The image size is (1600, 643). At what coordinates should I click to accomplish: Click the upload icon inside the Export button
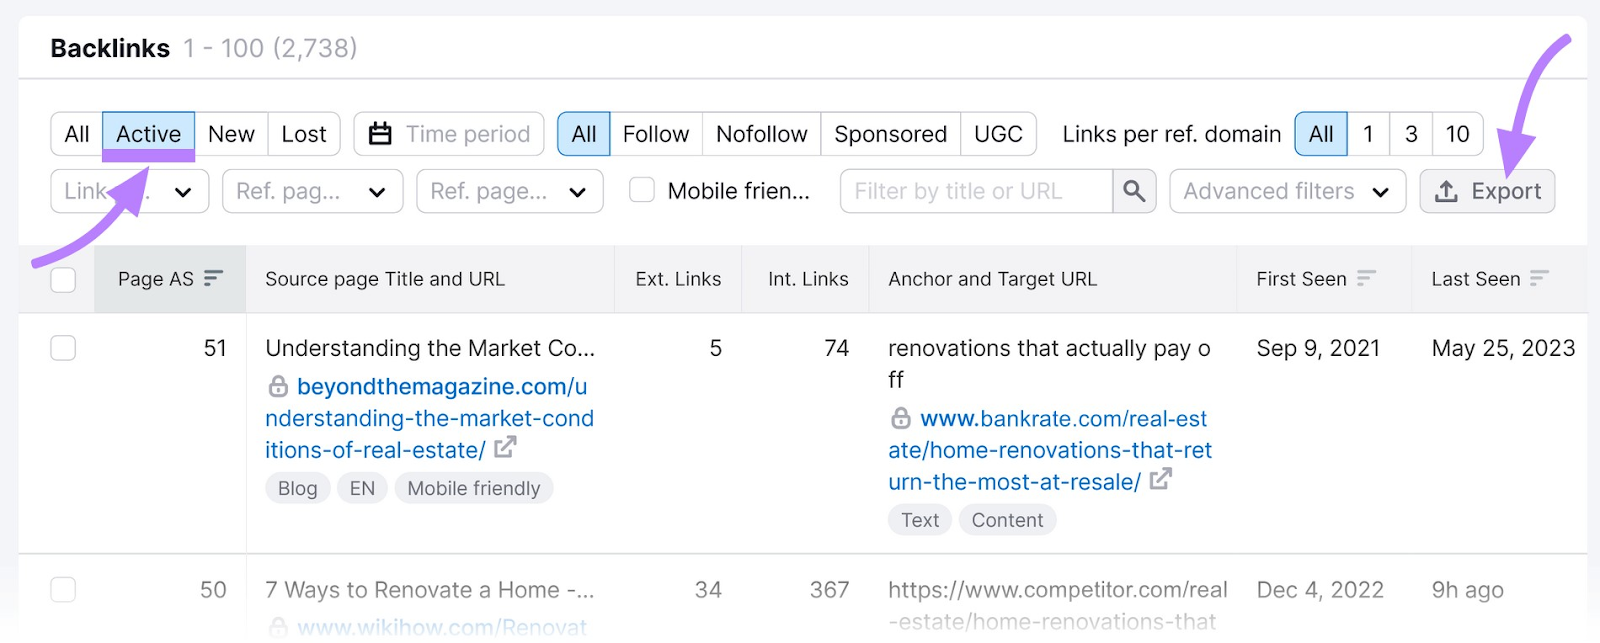1448,190
